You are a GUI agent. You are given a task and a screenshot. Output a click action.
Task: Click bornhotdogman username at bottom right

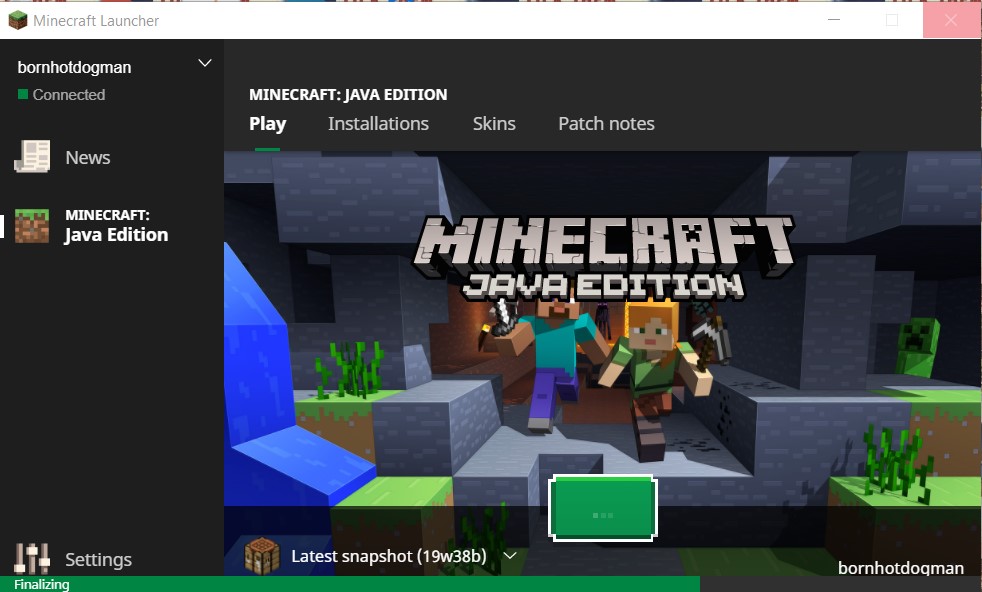coord(901,568)
